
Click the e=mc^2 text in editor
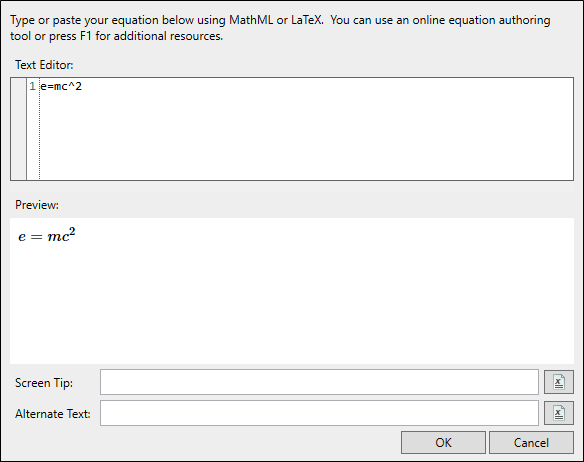(61, 86)
